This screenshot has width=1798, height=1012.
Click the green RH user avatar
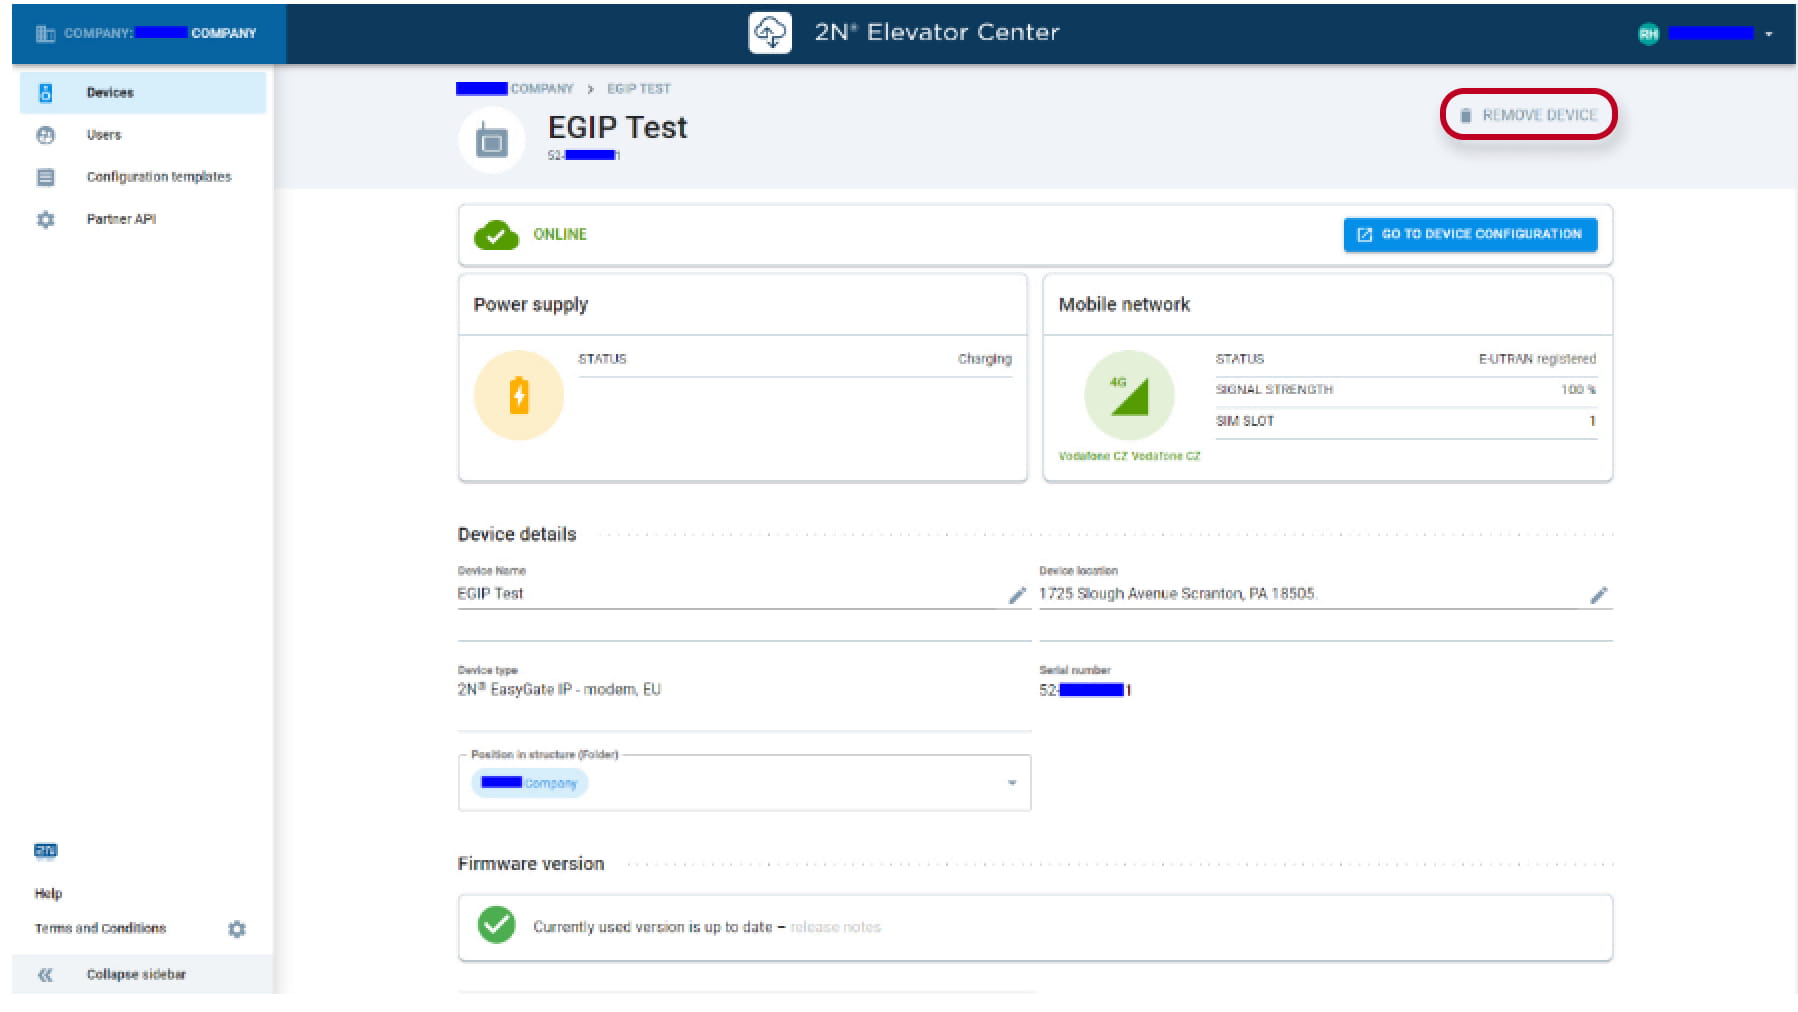click(1648, 34)
